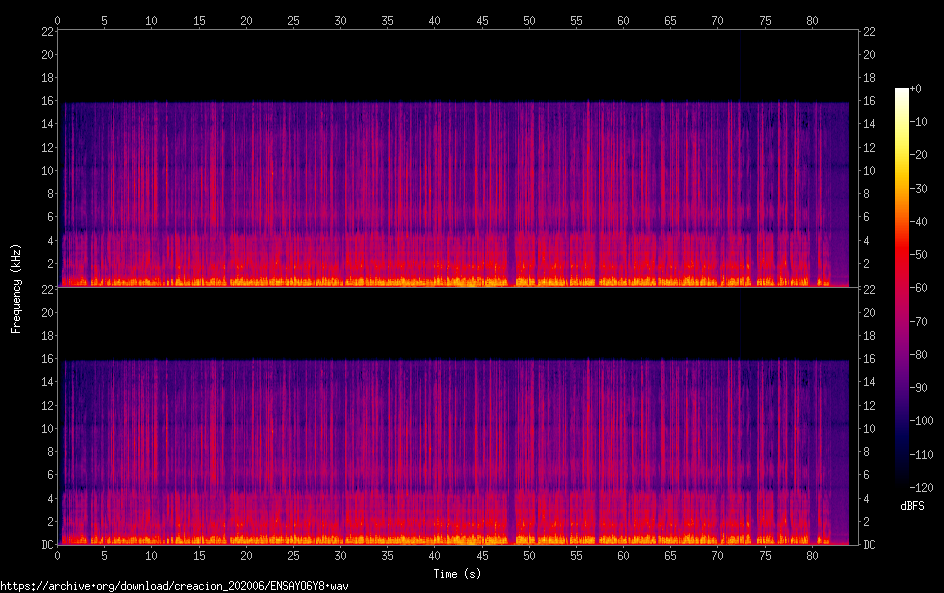Click the white top end of the color bar
This screenshot has height=593, width=944.
[x=902, y=92]
